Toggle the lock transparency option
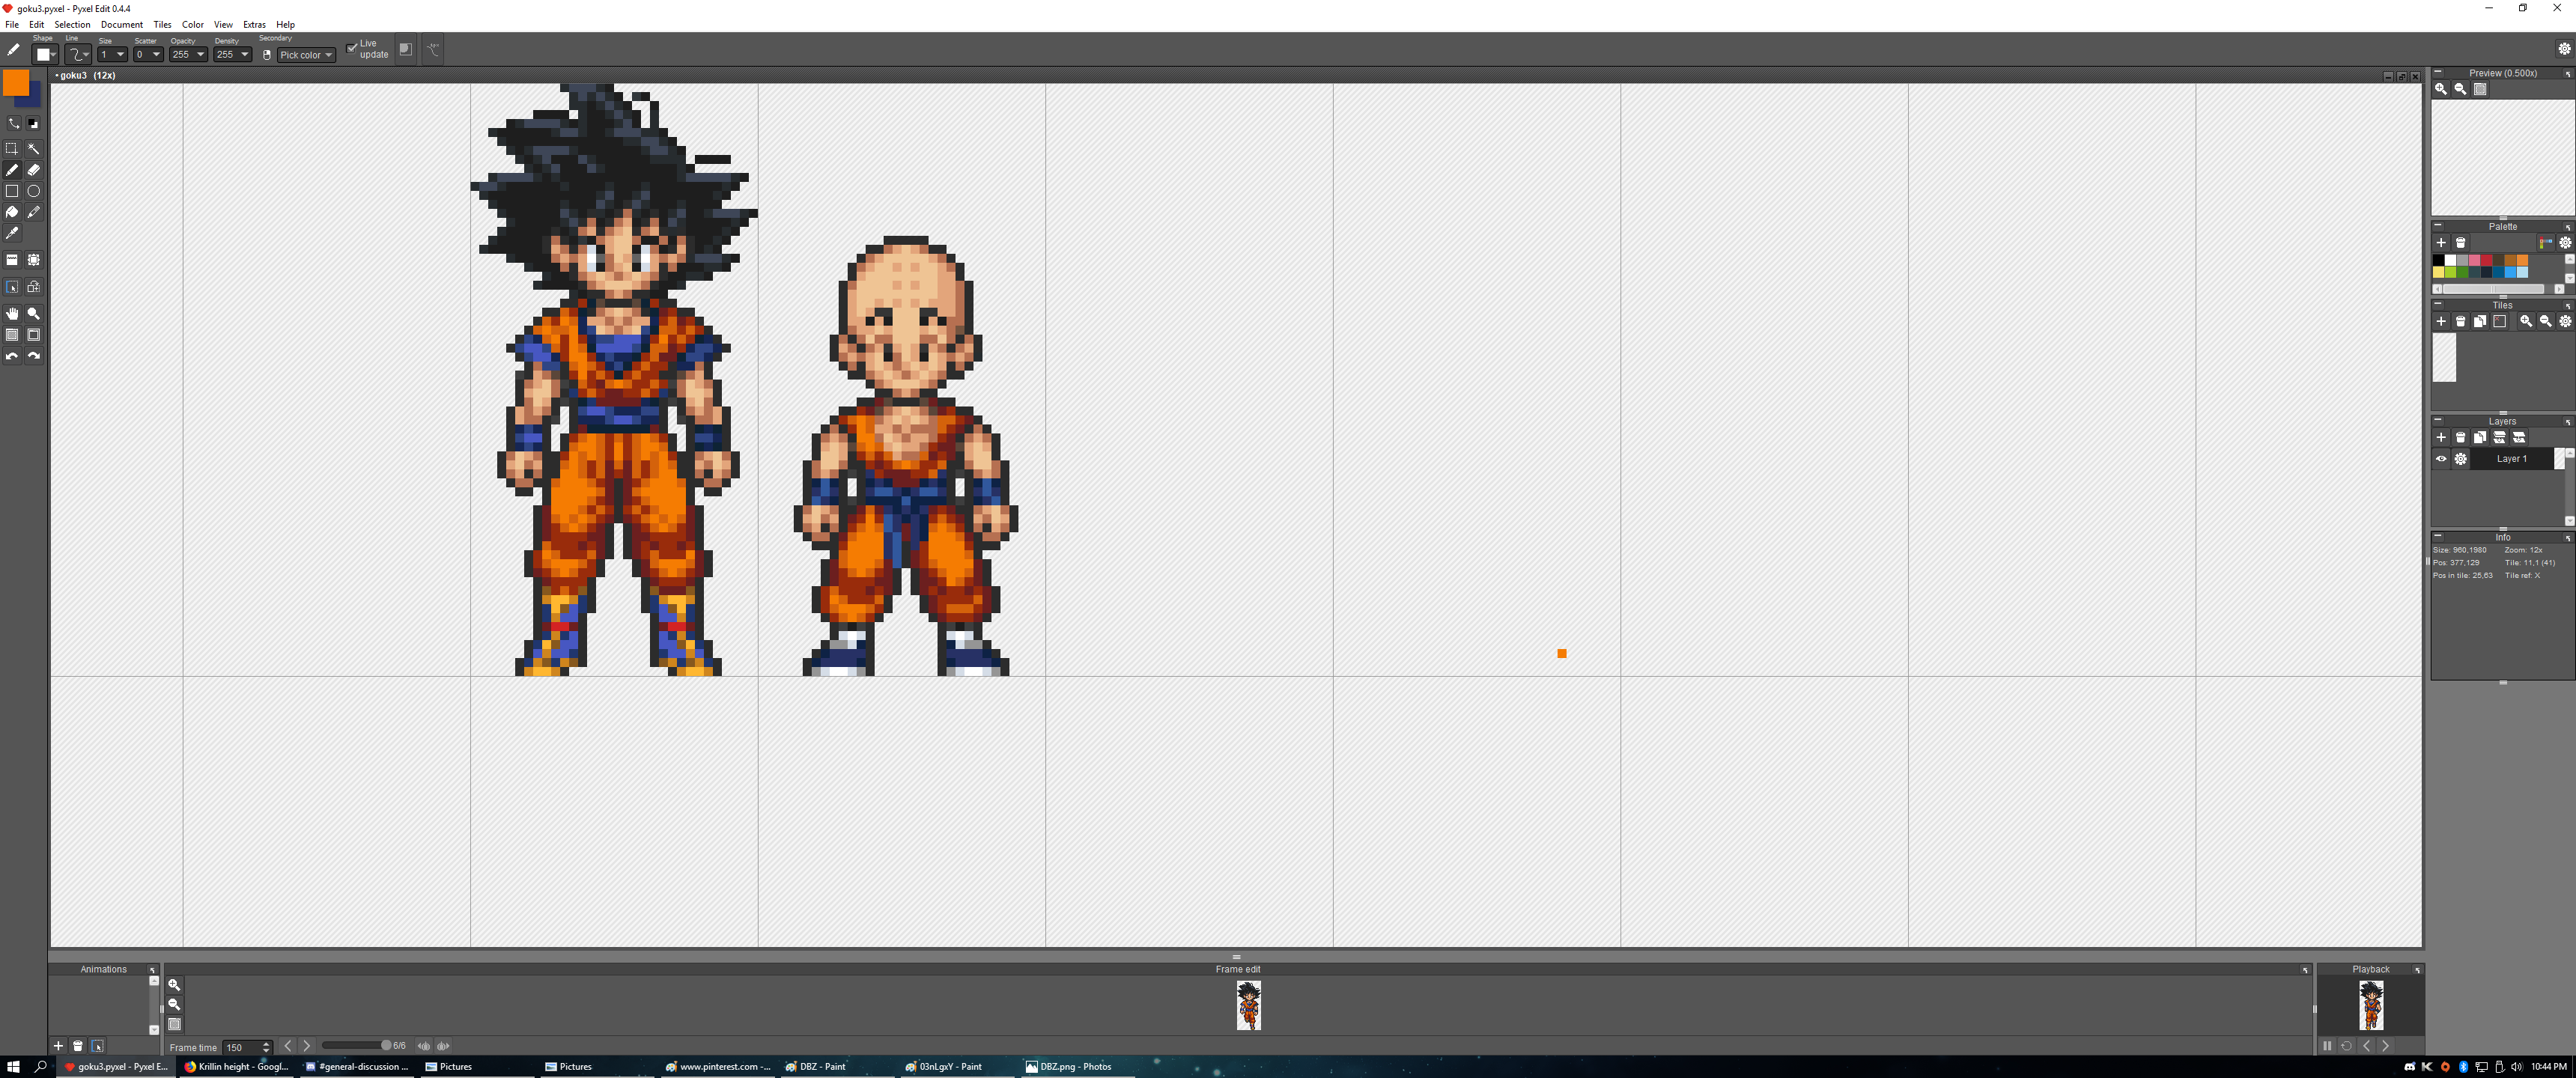The height and width of the screenshot is (1078, 2576). click(x=405, y=49)
